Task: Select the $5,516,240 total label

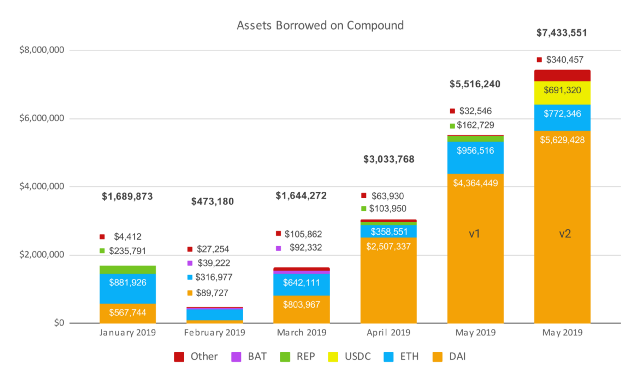Action: (475, 84)
